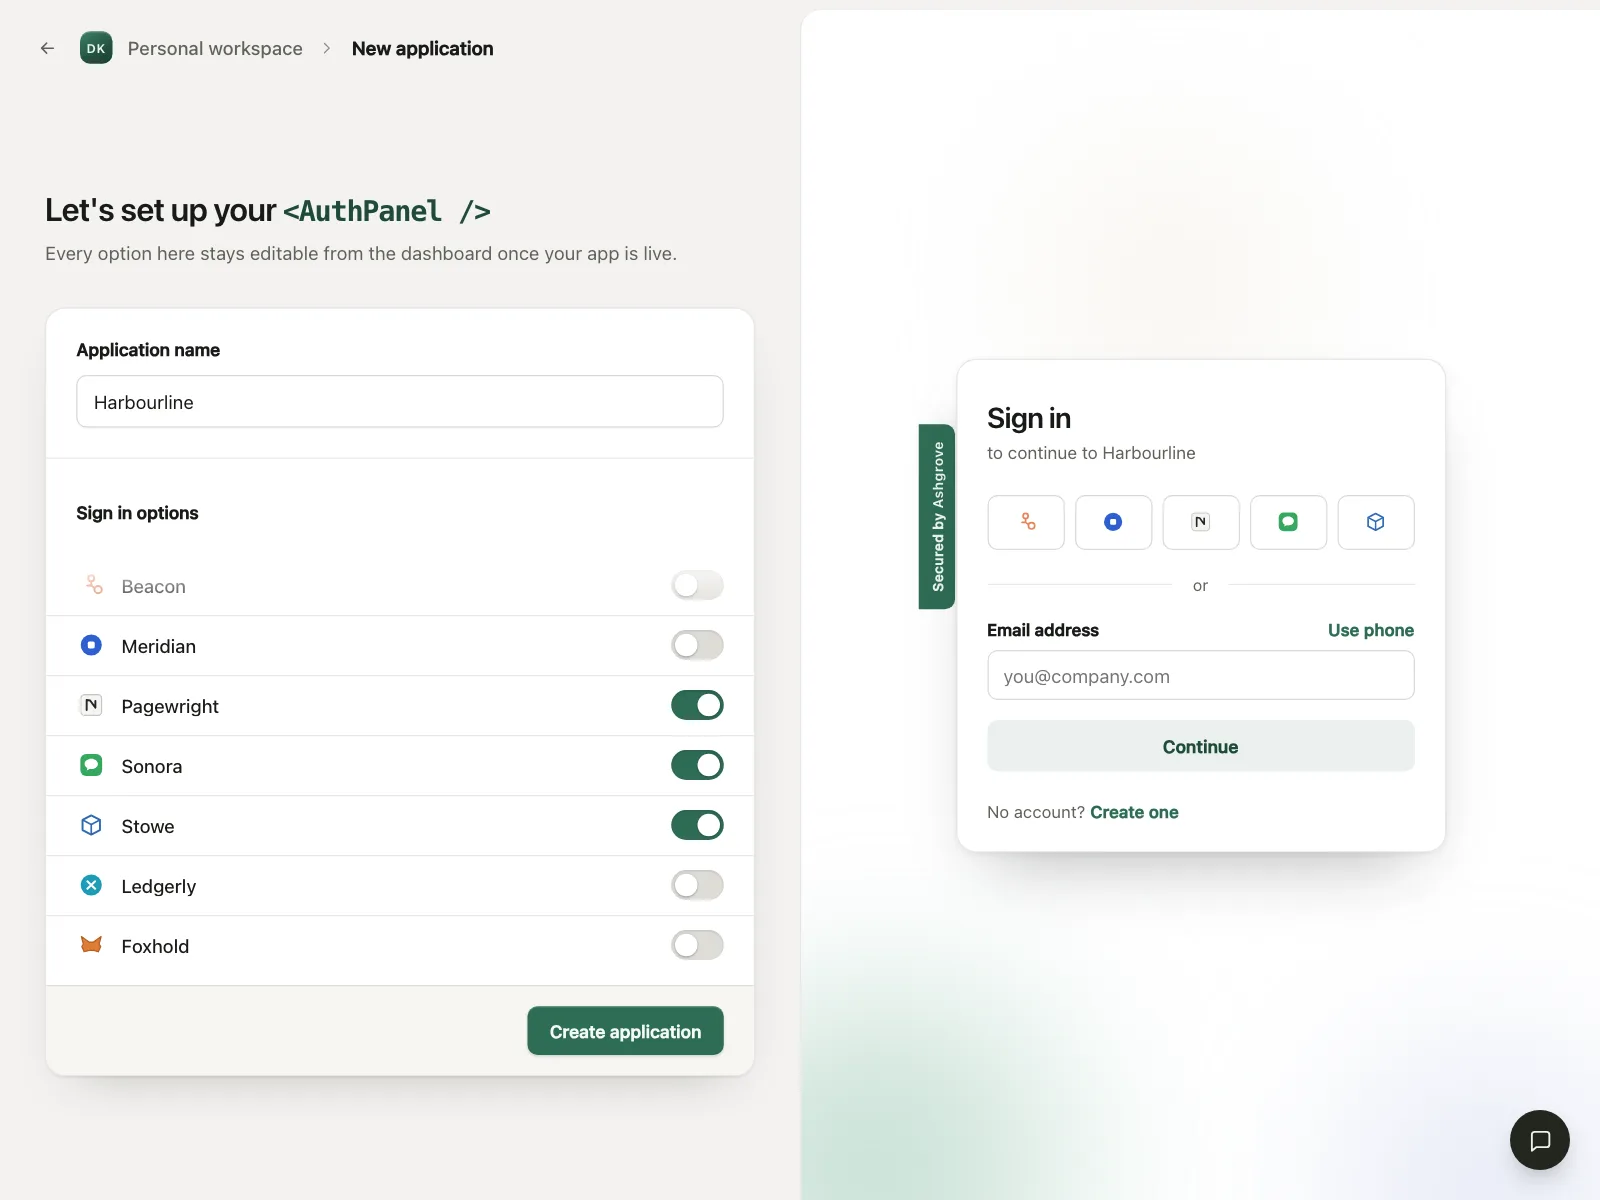
Task: Click the Meridian provider icon in list
Action: pyautogui.click(x=91, y=645)
